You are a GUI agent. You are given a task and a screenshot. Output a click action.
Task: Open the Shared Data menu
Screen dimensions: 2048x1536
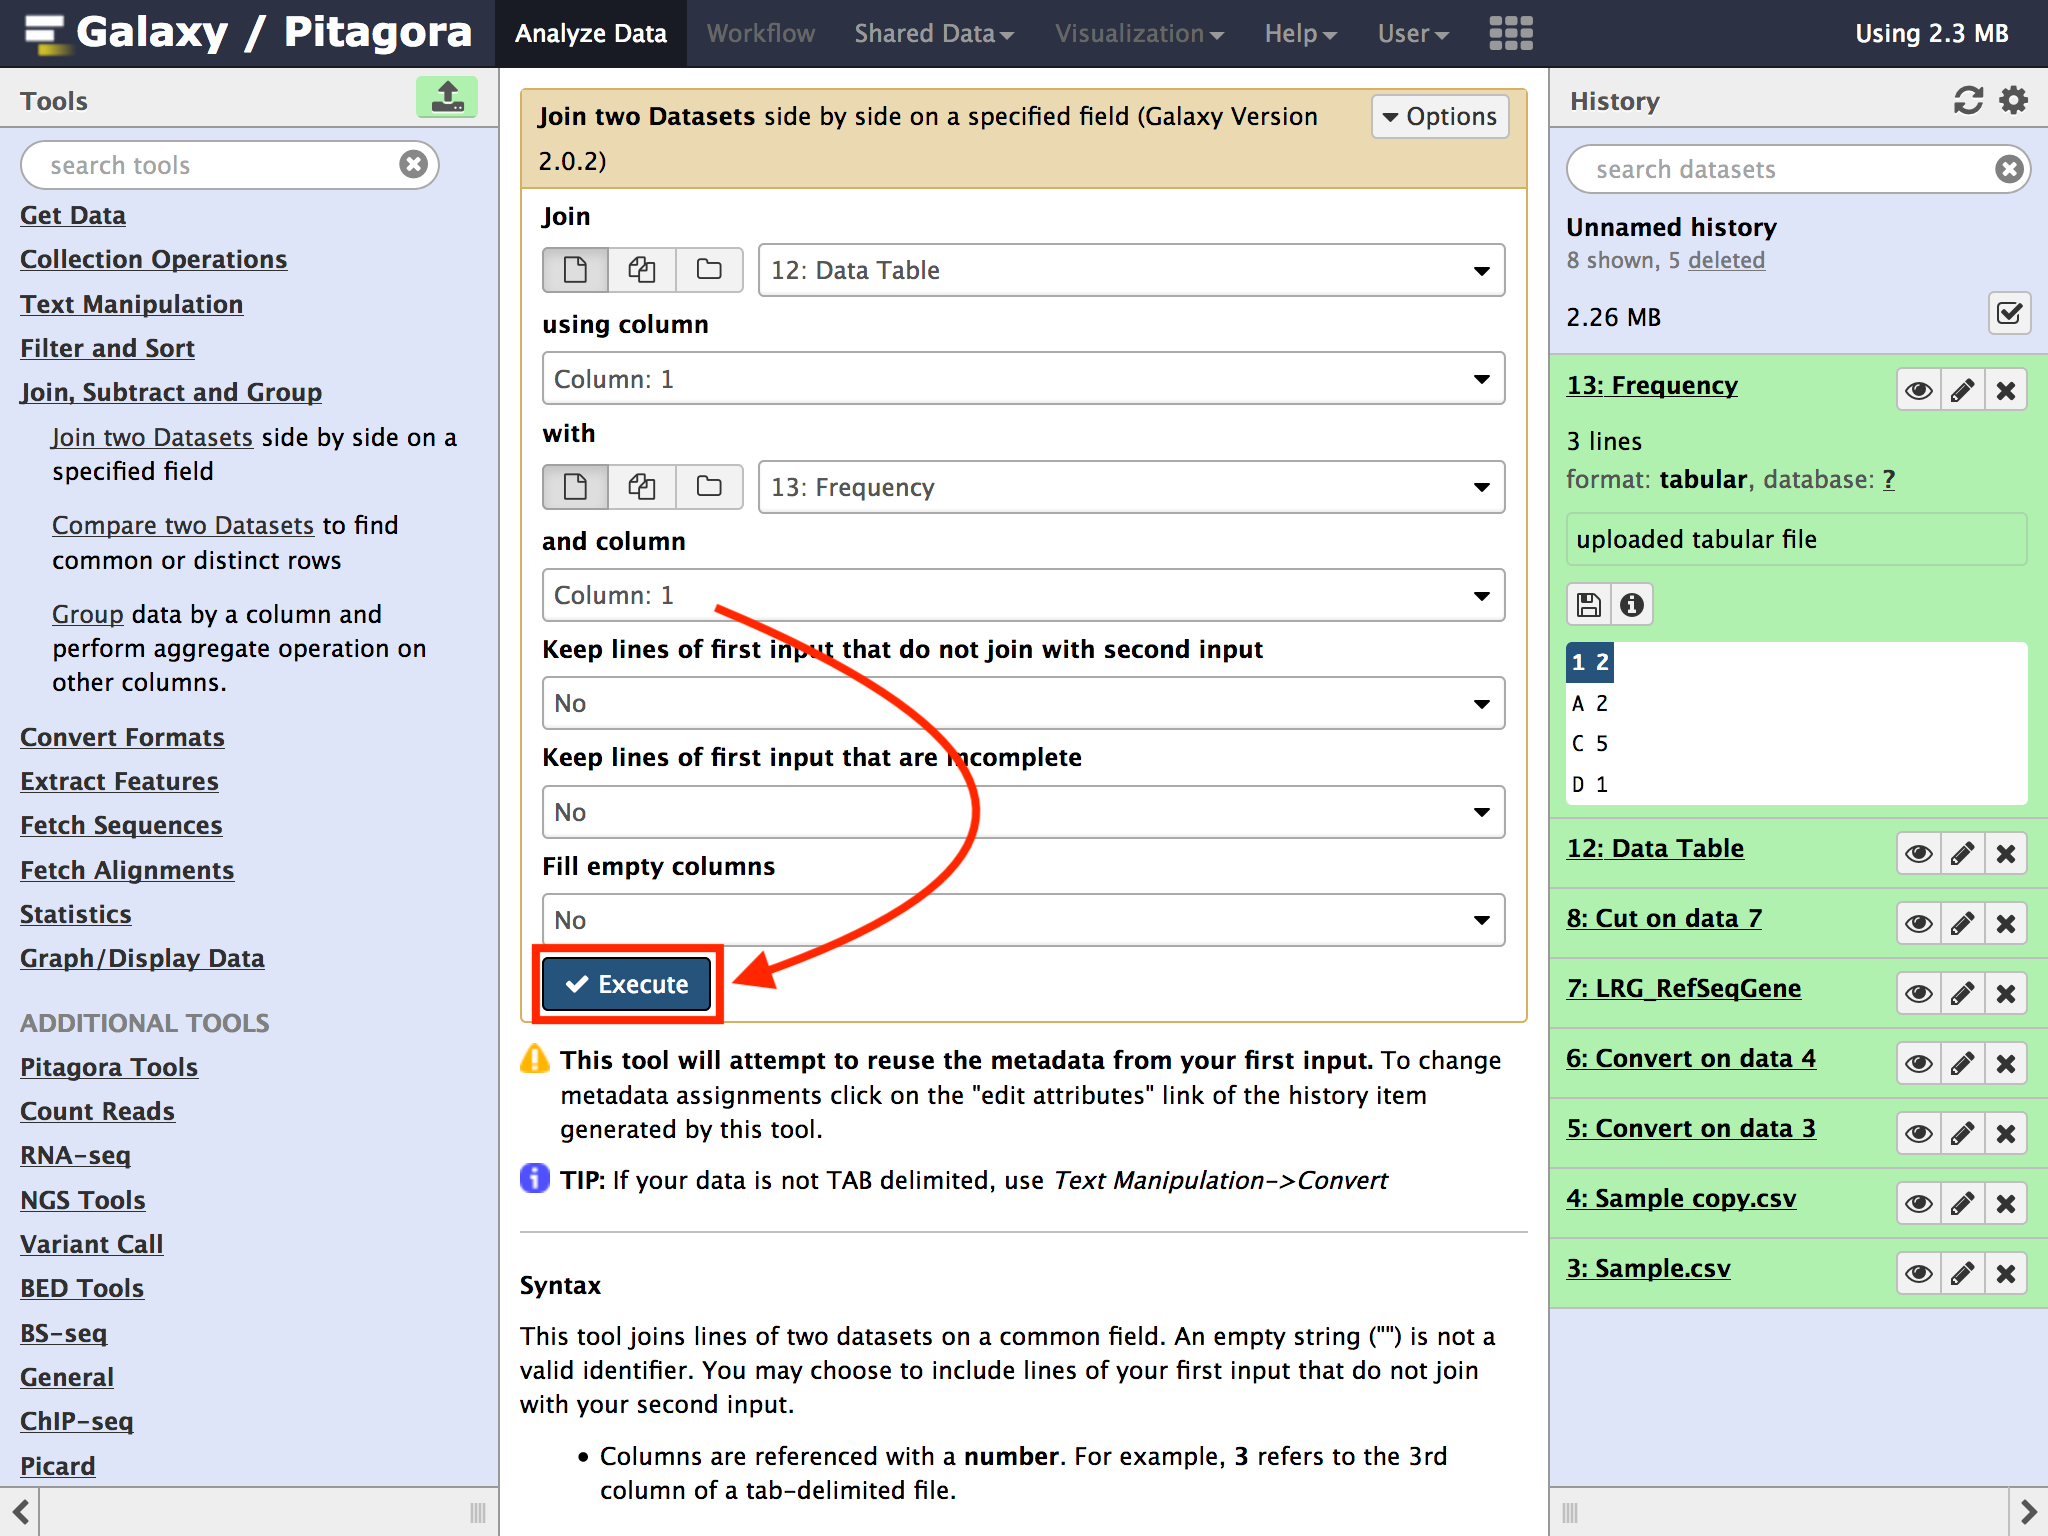click(x=933, y=33)
